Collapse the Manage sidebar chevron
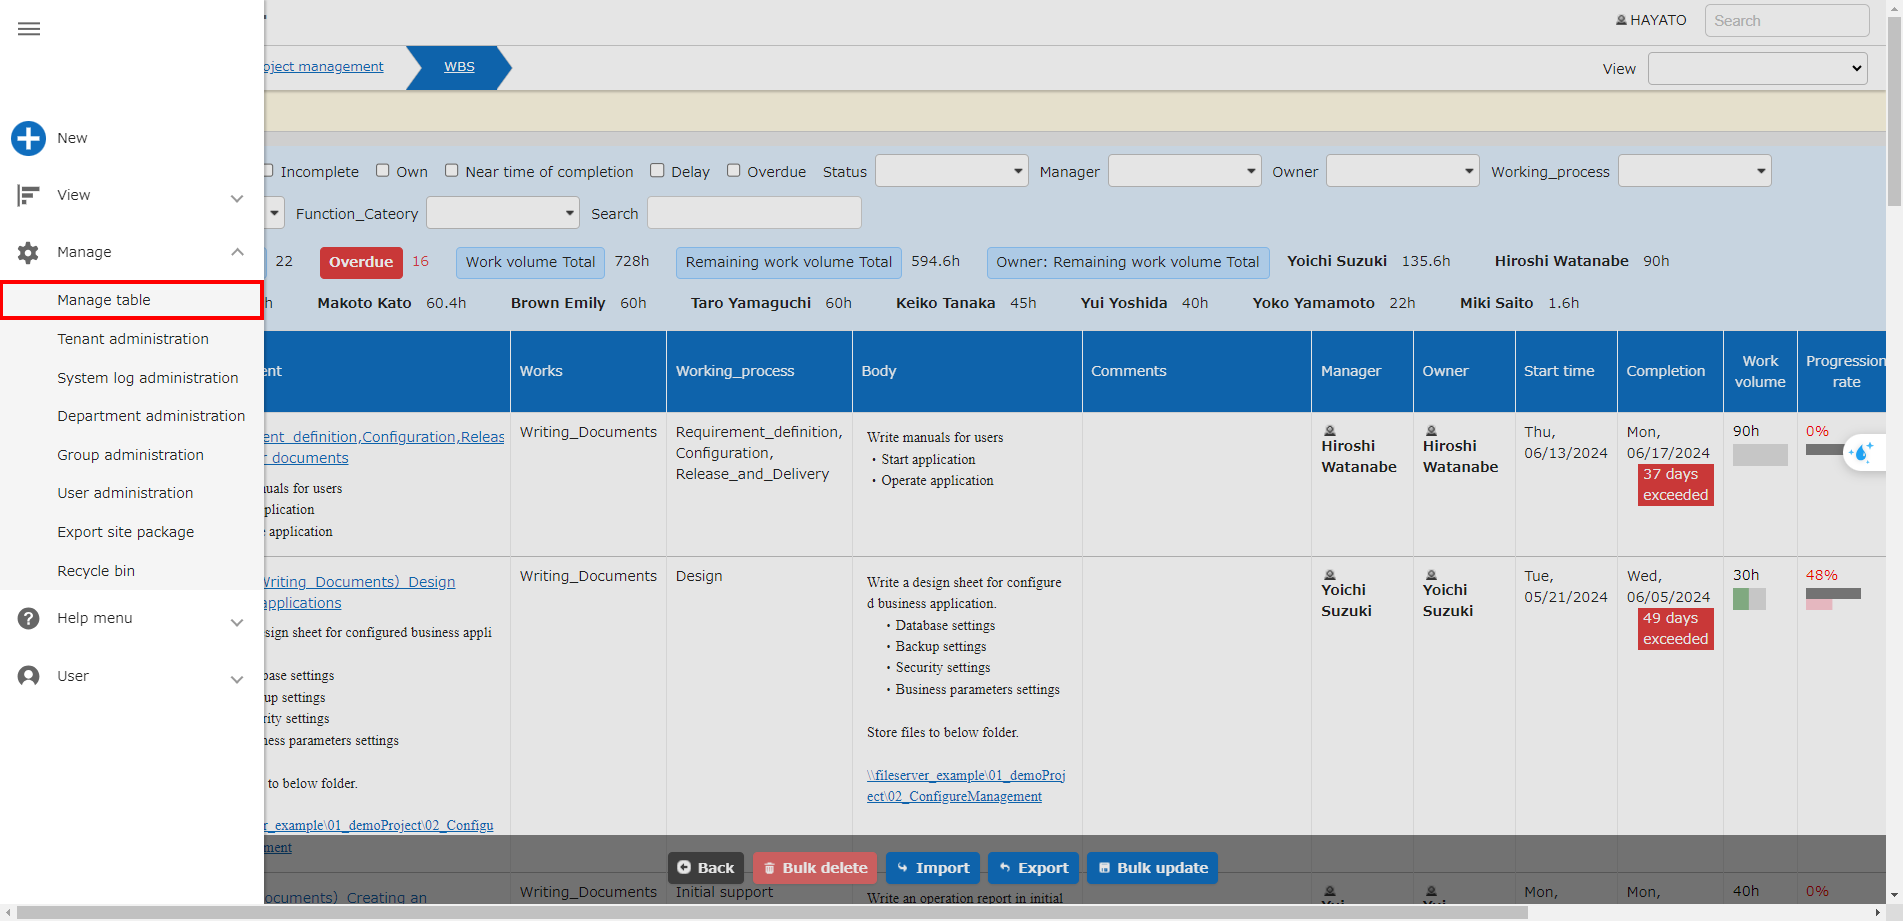1903x921 pixels. coord(237,252)
